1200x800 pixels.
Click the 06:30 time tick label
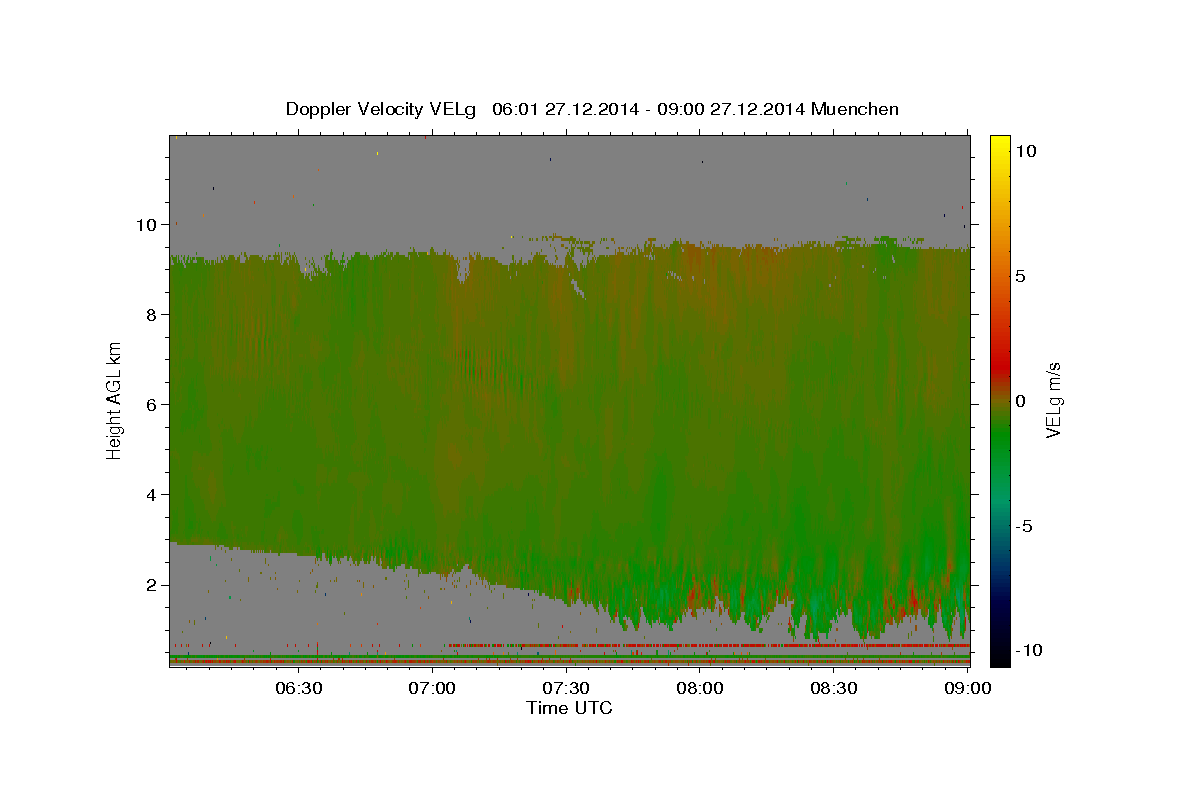click(298, 689)
